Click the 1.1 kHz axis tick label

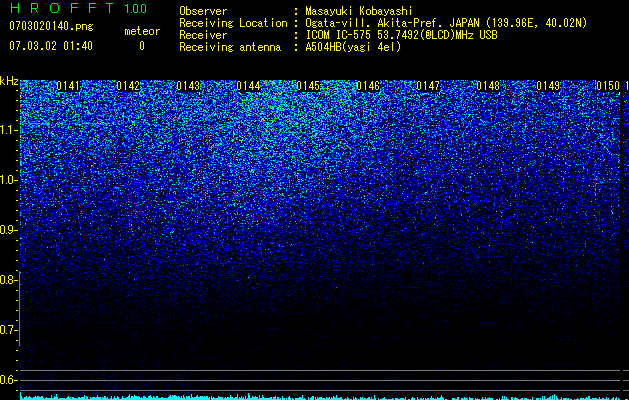pos(9,130)
